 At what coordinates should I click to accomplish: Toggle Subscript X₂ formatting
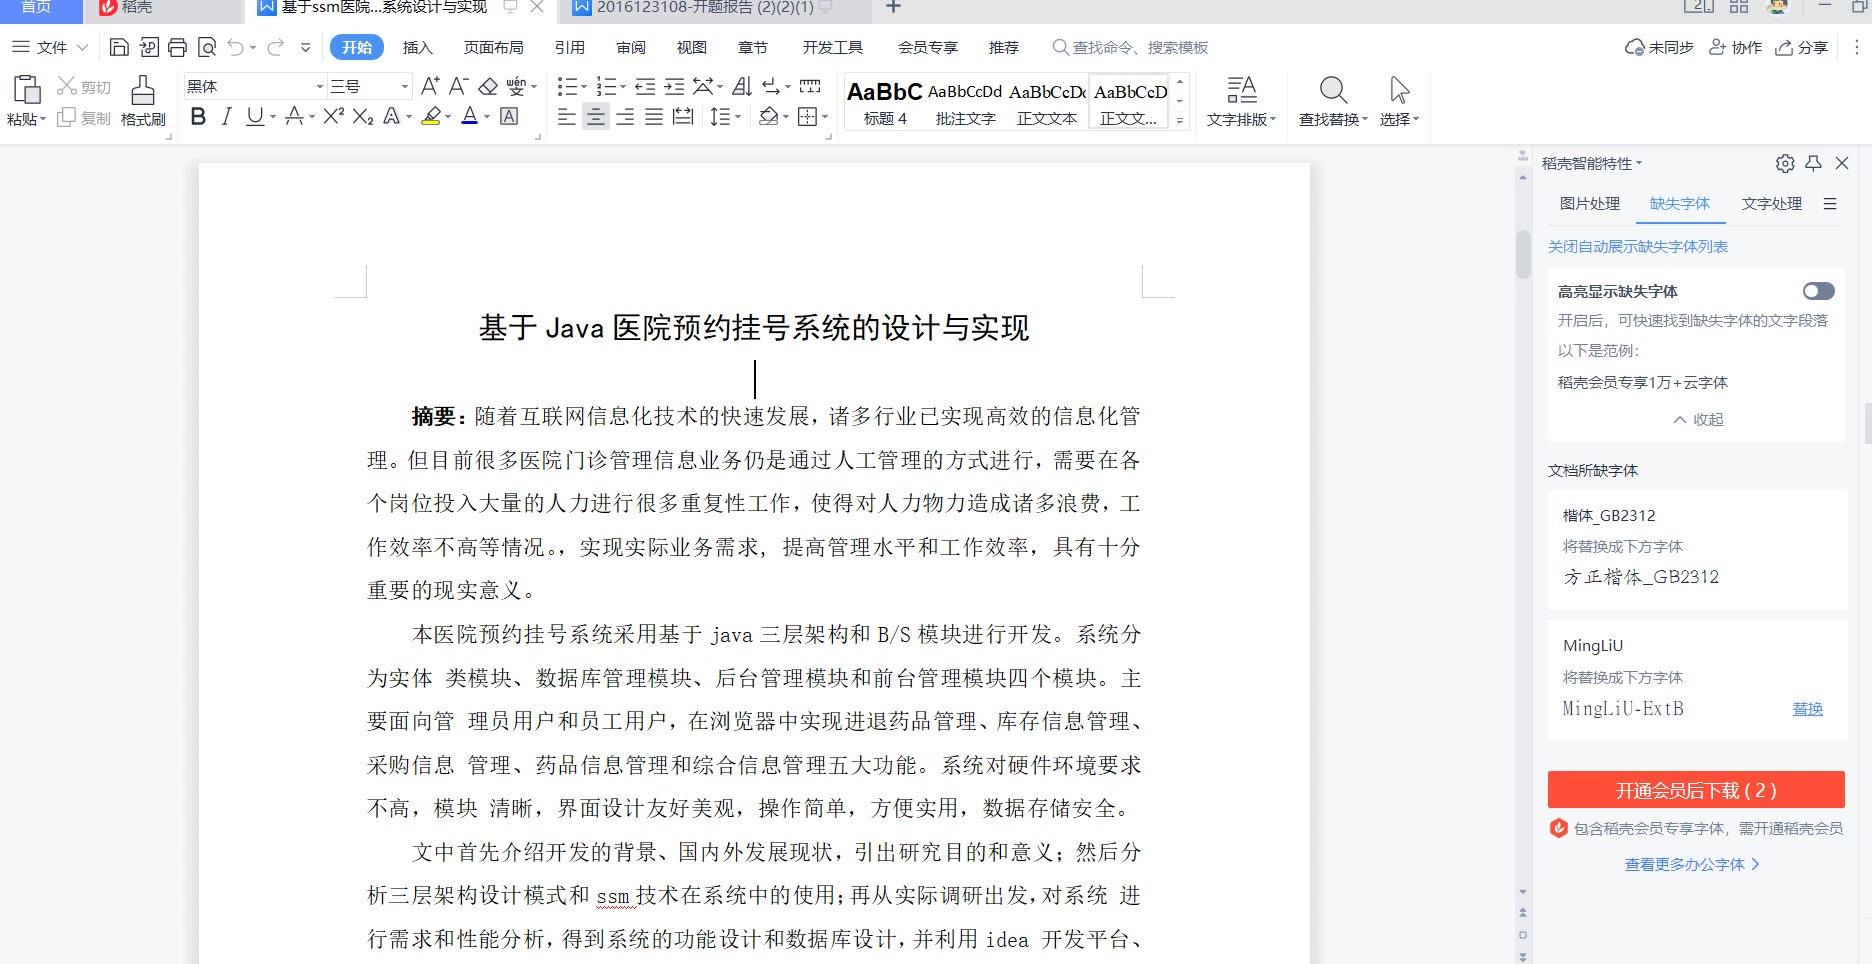[363, 117]
